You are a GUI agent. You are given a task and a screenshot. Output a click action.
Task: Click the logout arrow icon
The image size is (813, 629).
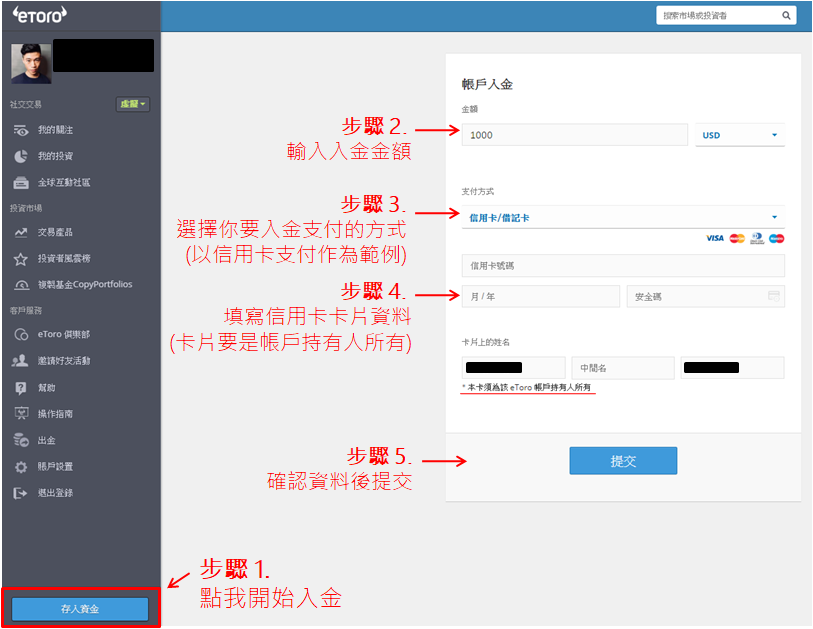(x=20, y=493)
